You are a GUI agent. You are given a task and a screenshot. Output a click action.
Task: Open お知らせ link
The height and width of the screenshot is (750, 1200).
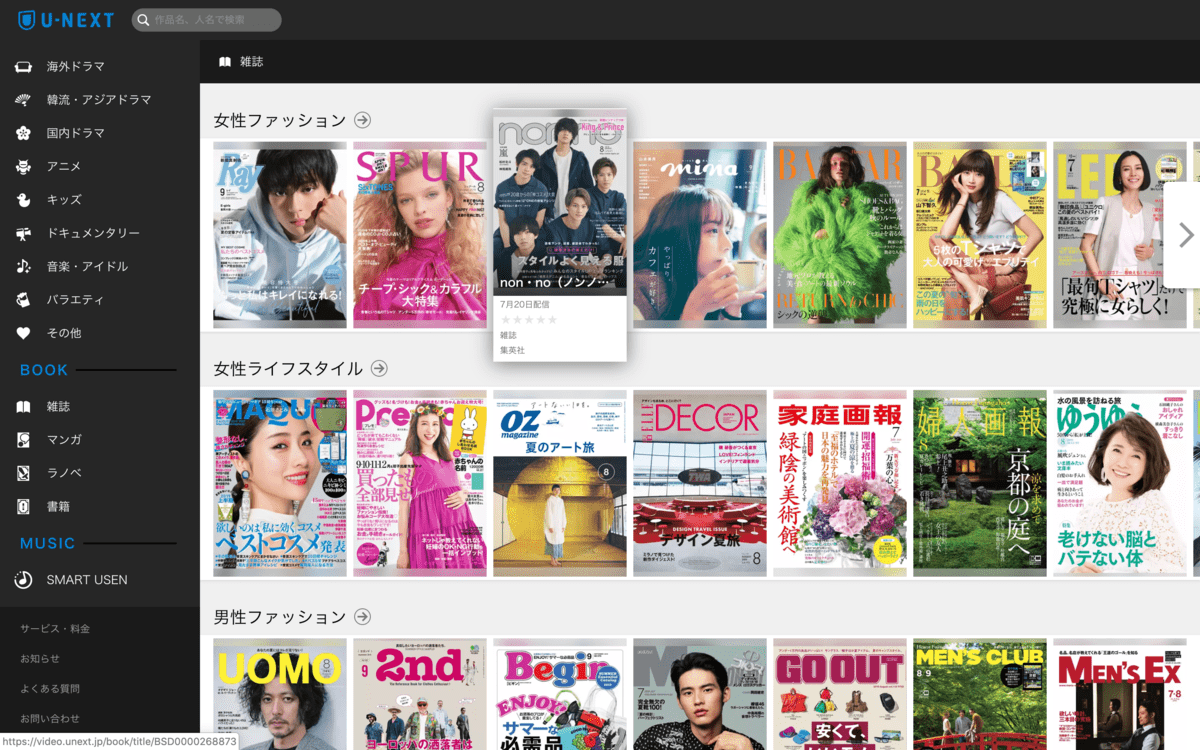[40, 659]
